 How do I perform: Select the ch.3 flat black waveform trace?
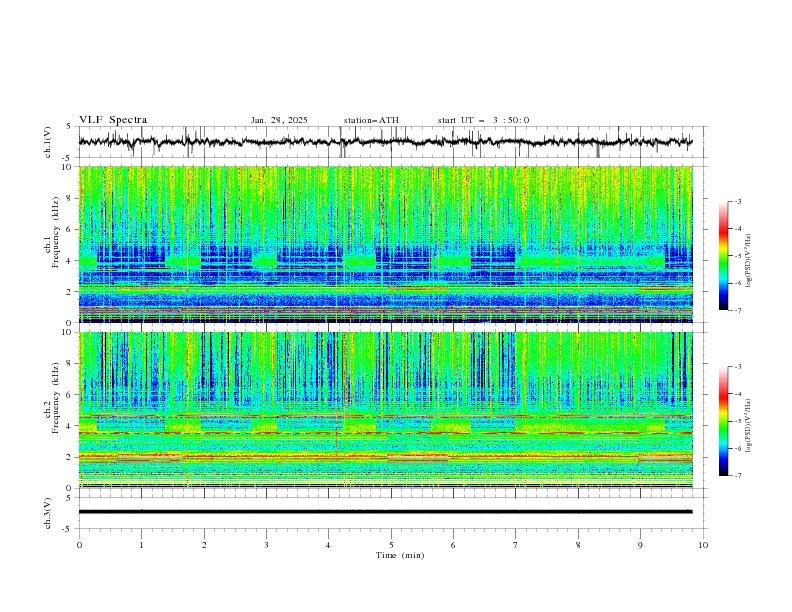click(x=385, y=512)
